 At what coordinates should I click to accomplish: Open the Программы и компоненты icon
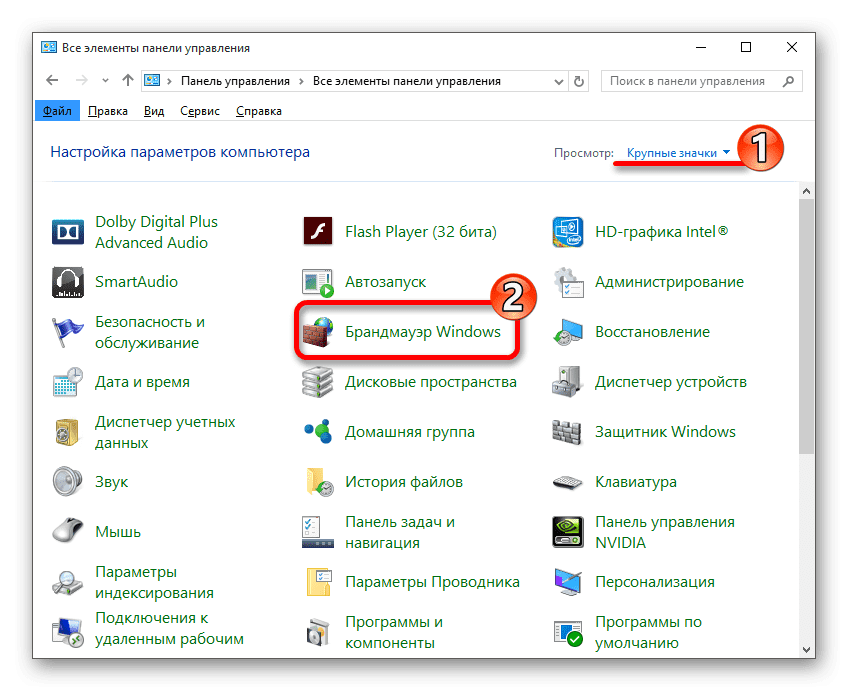click(x=318, y=632)
